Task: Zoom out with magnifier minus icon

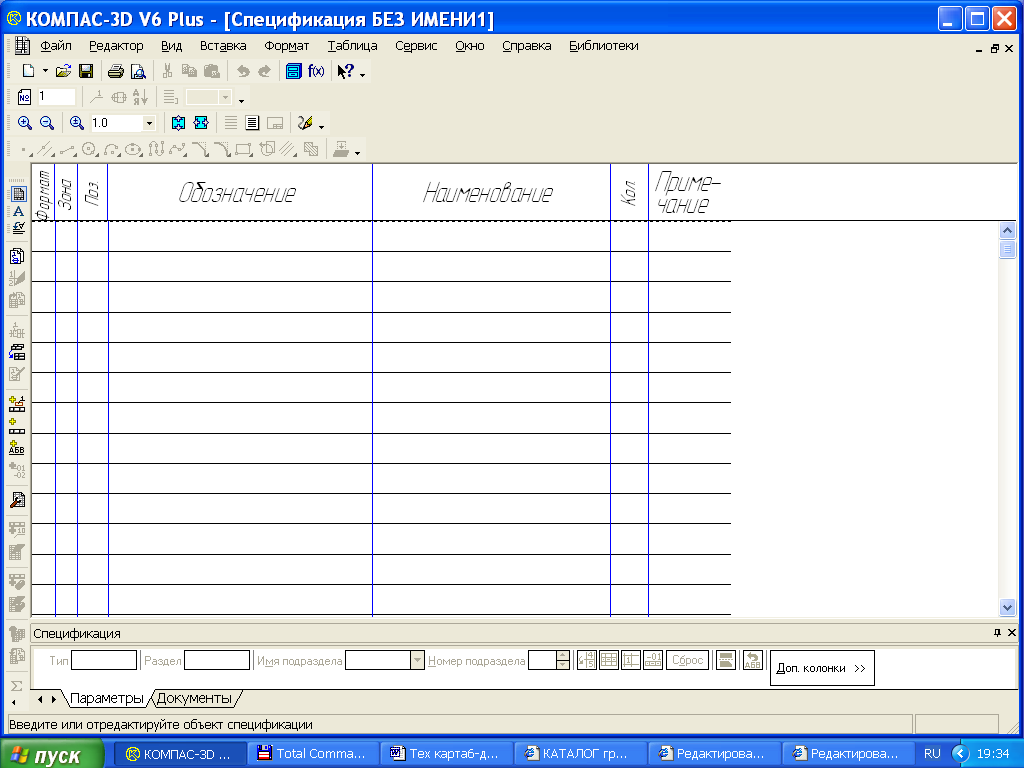Action: pyautogui.click(x=46, y=123)
